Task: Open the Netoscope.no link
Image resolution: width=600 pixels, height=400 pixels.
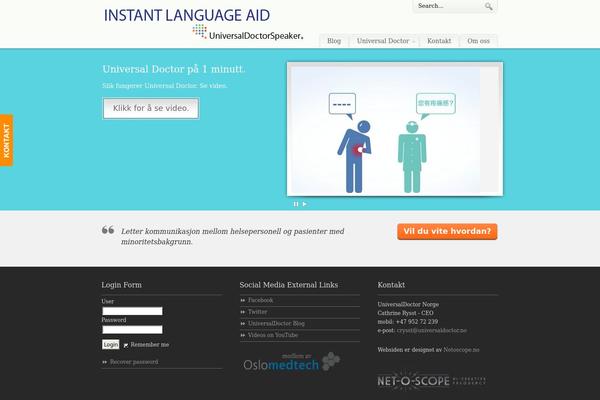Action: pyautogui.click(x=461, y=350)
